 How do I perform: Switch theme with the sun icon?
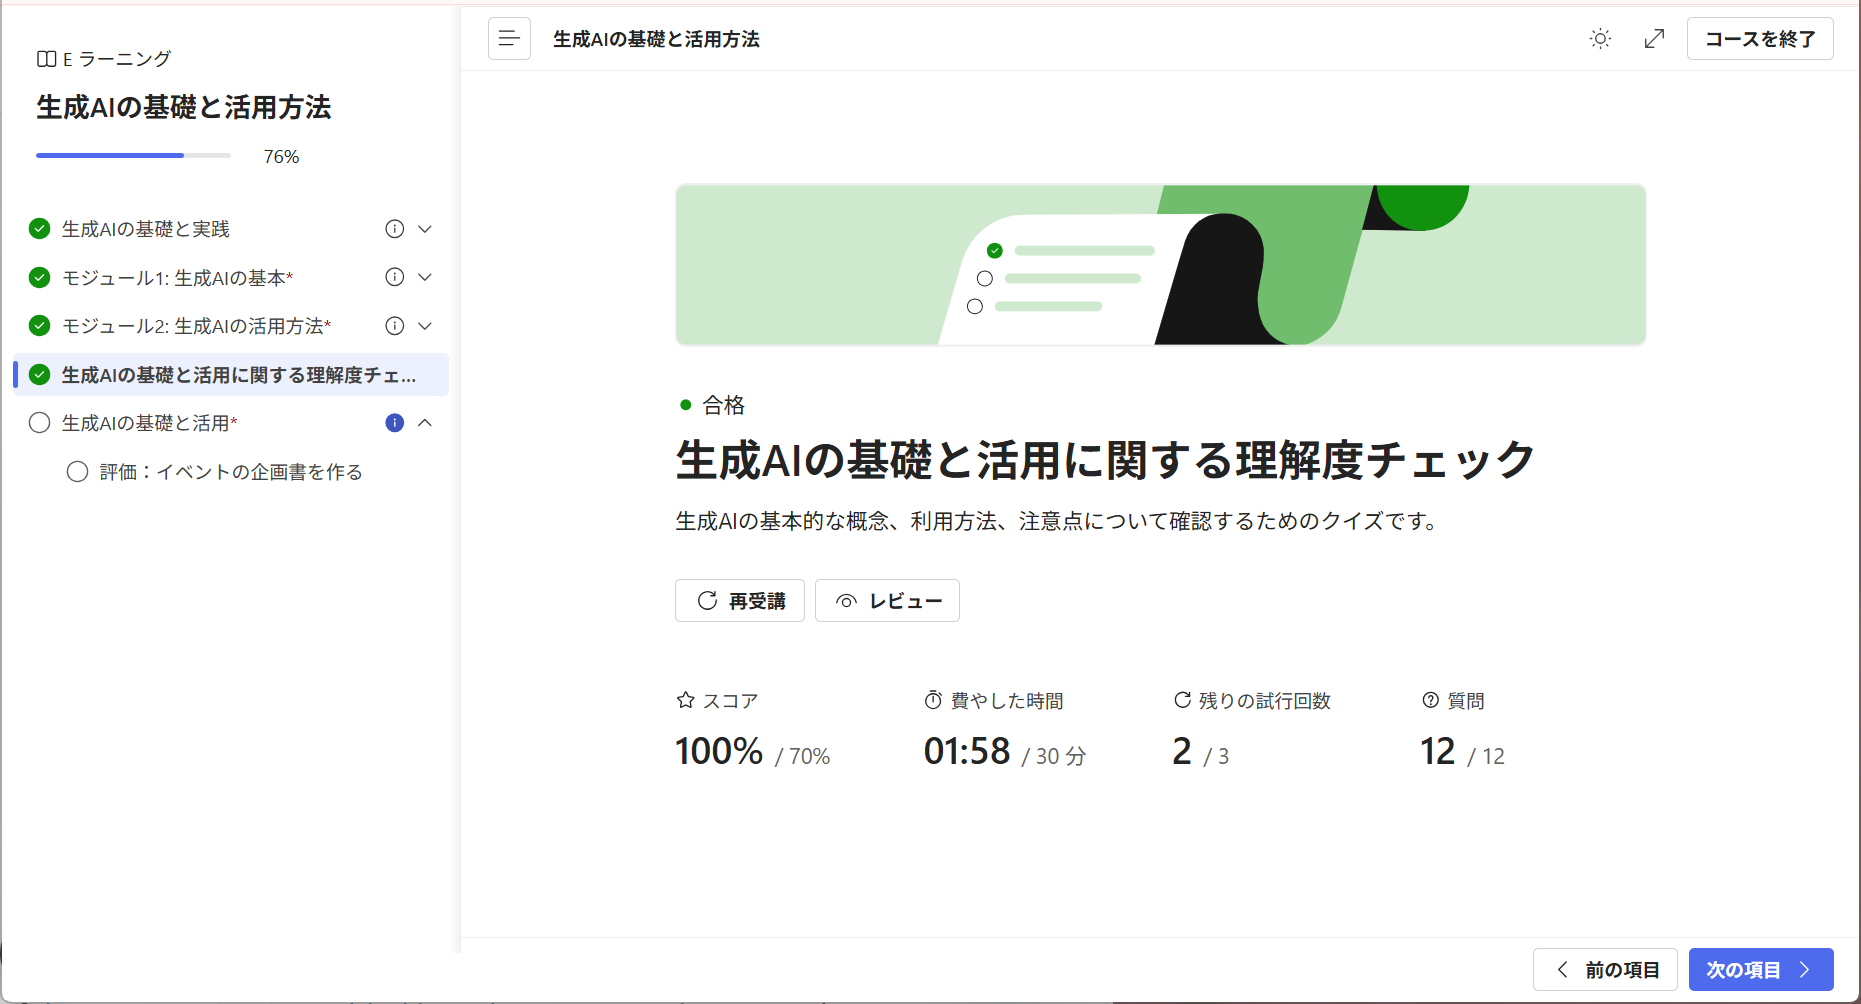pyautogui.click(x=1600, y=39)
